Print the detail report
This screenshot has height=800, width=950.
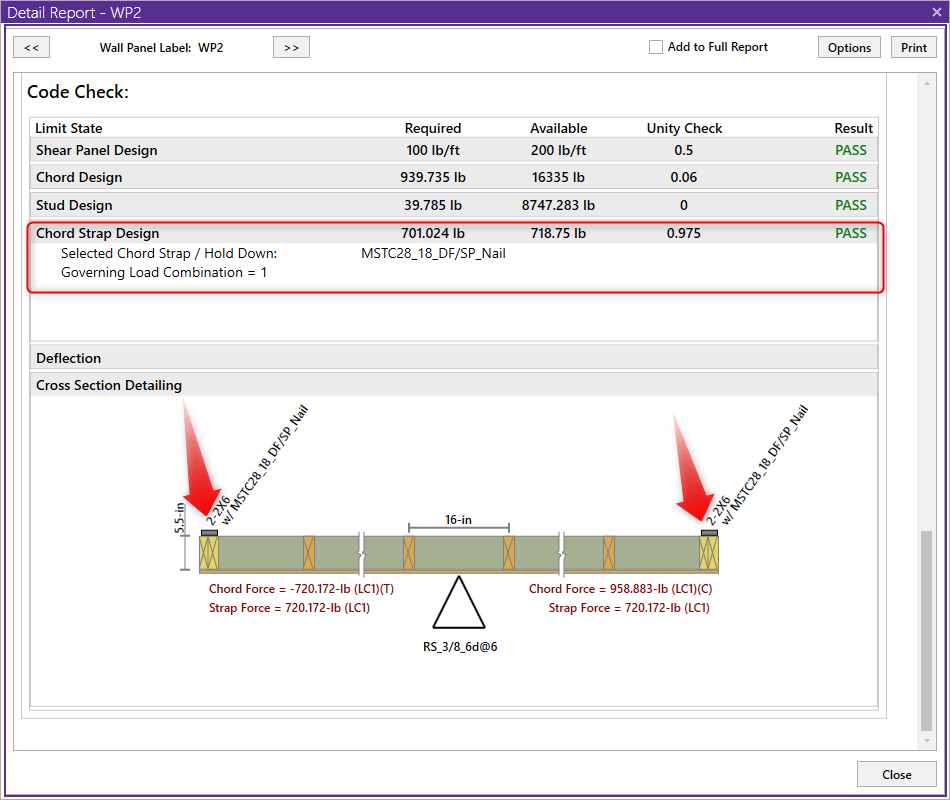coord(913,47)
